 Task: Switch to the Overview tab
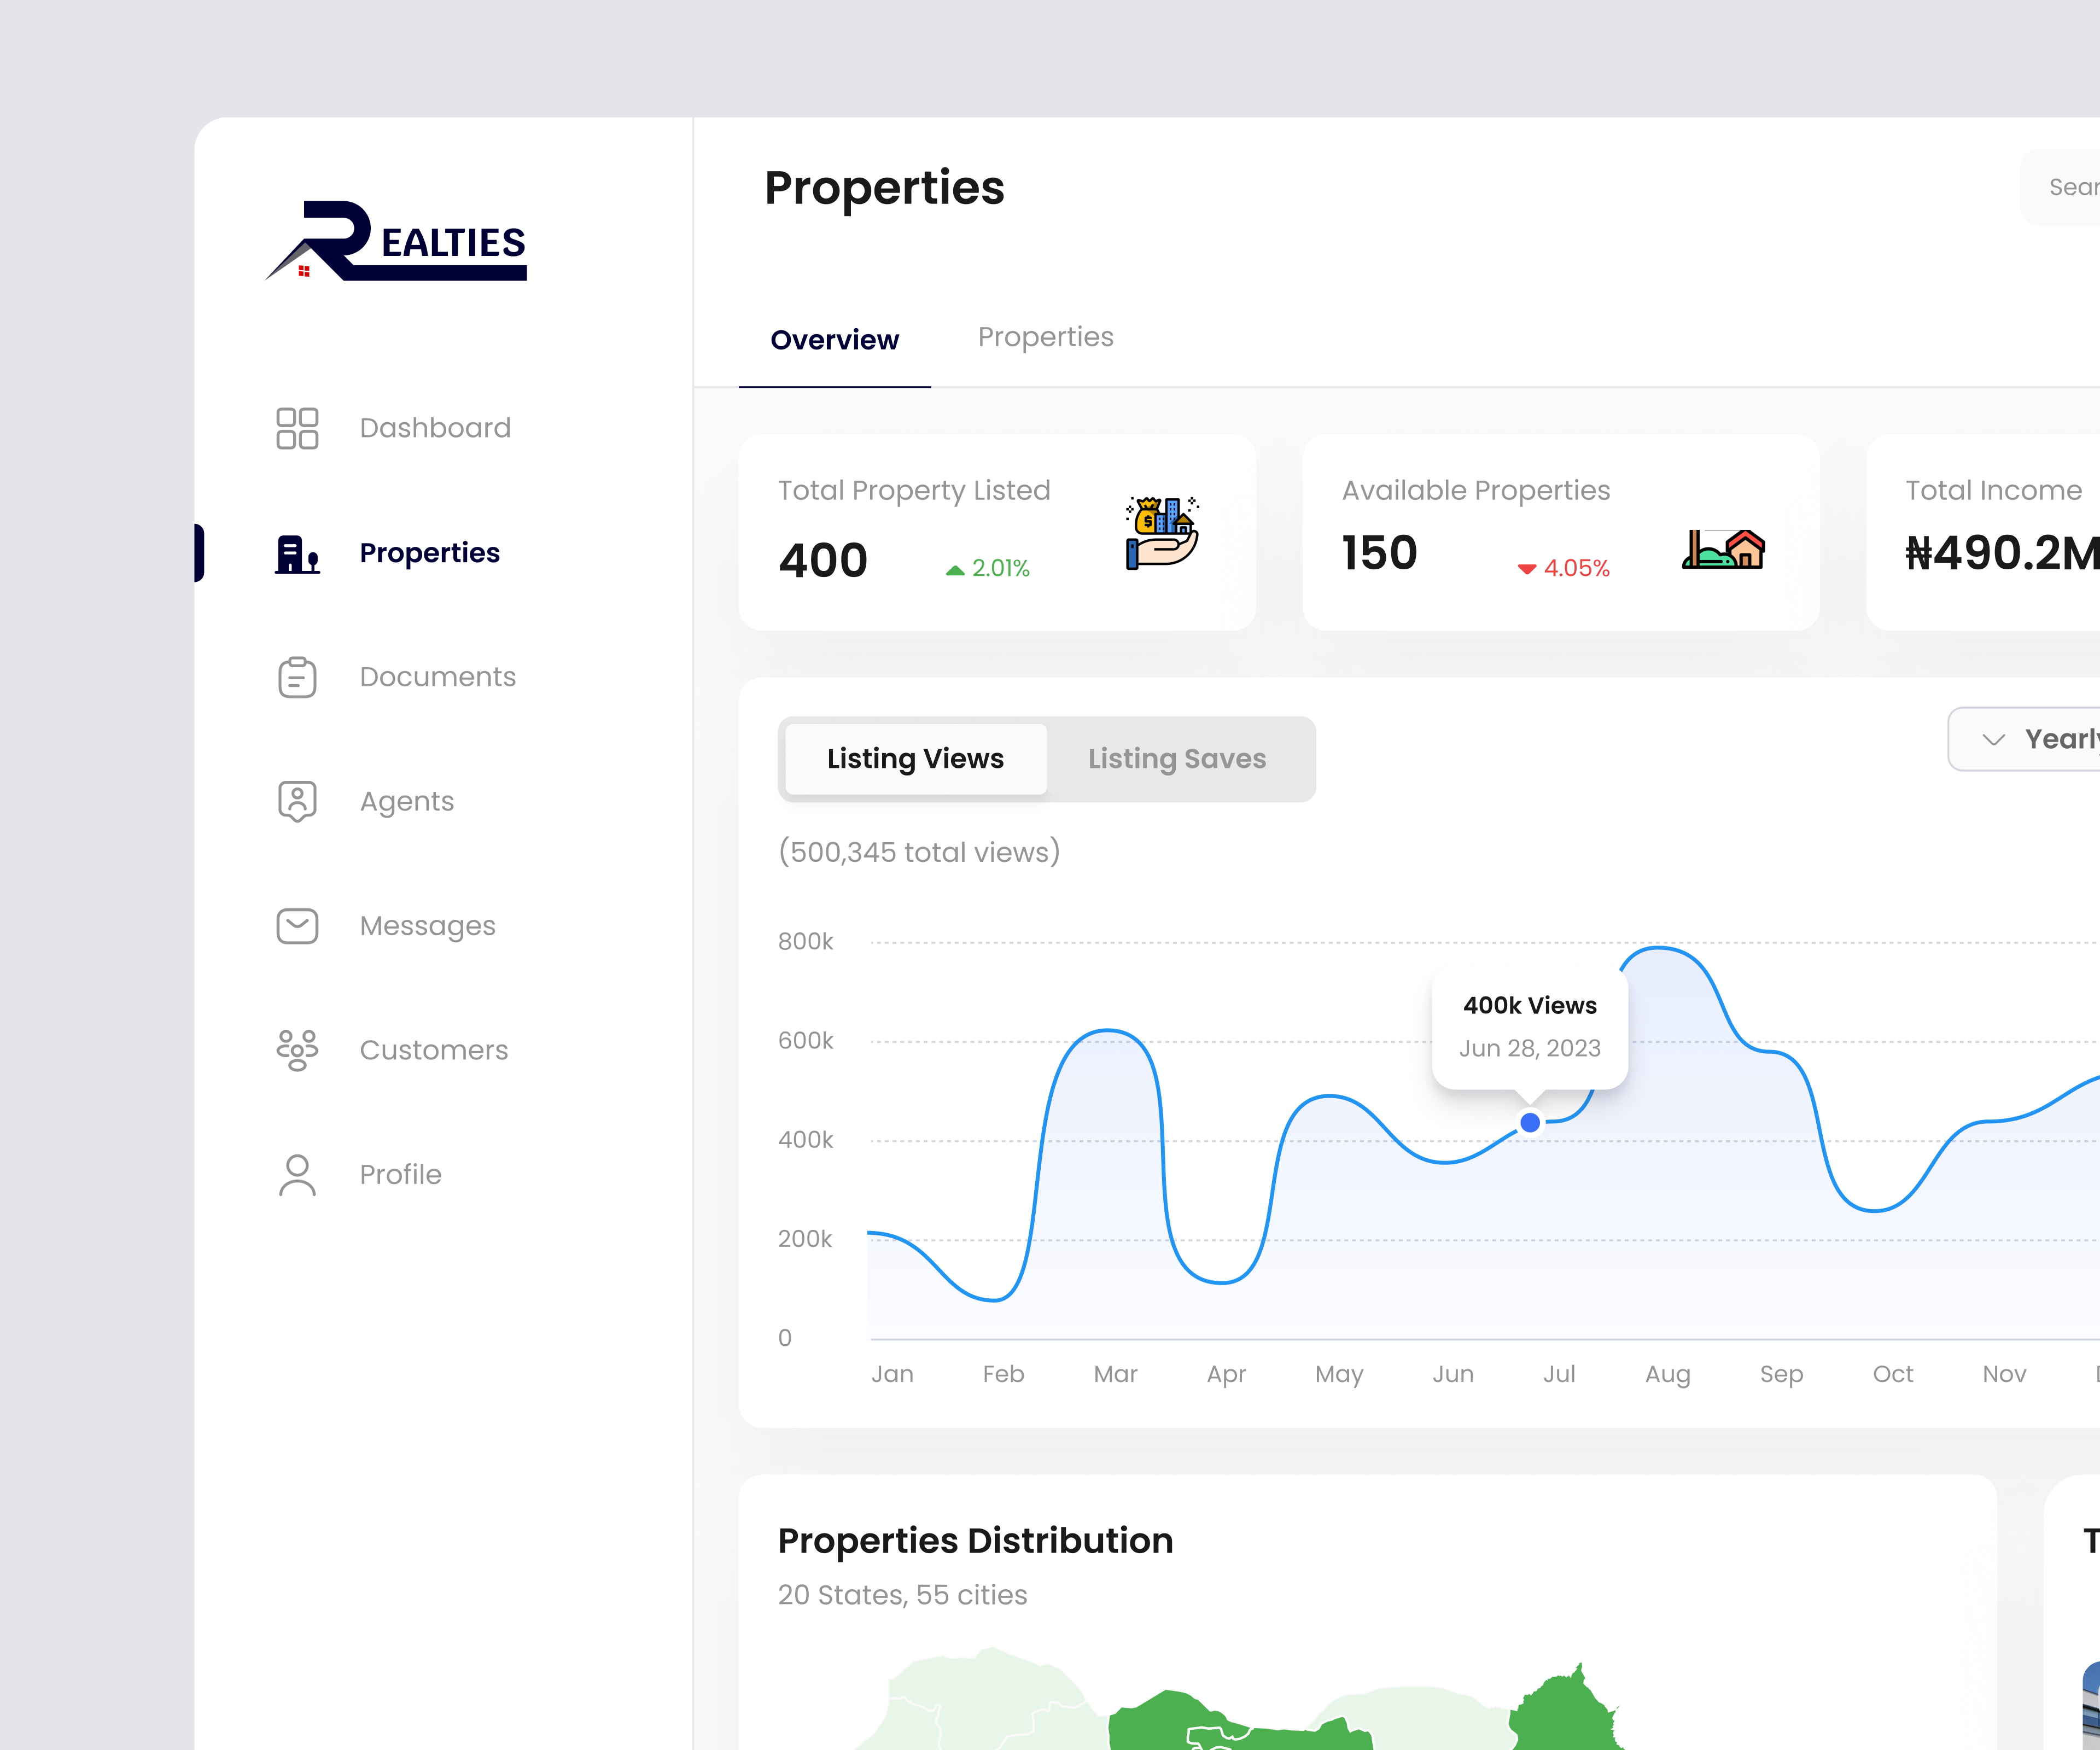click(835, 340)
